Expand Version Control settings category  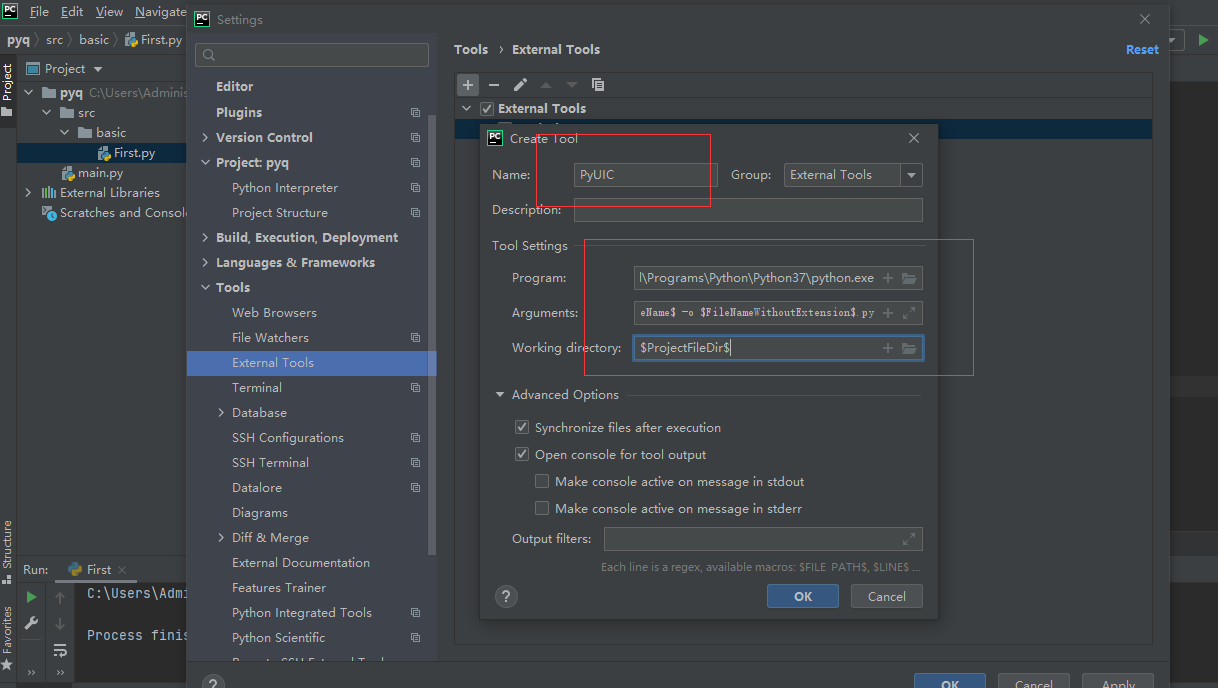(205, 138)
